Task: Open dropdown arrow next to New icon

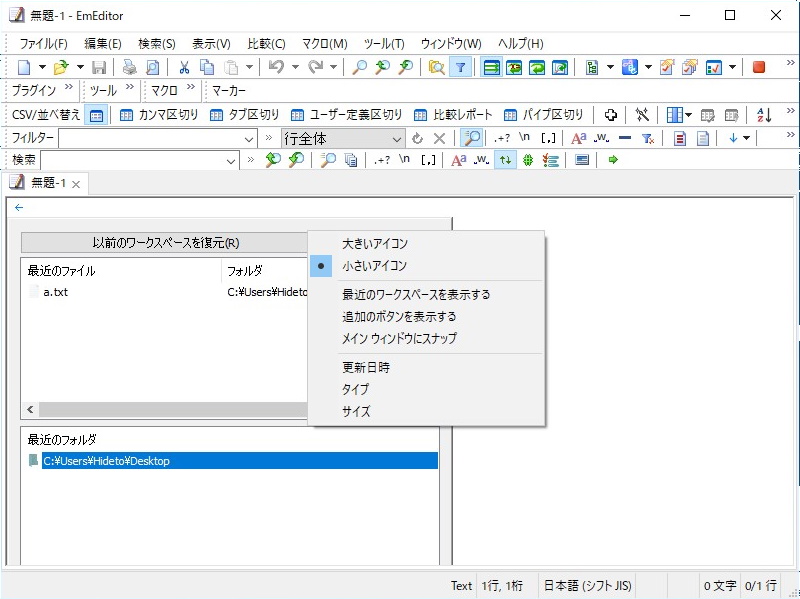Action: tap(42, 67)
